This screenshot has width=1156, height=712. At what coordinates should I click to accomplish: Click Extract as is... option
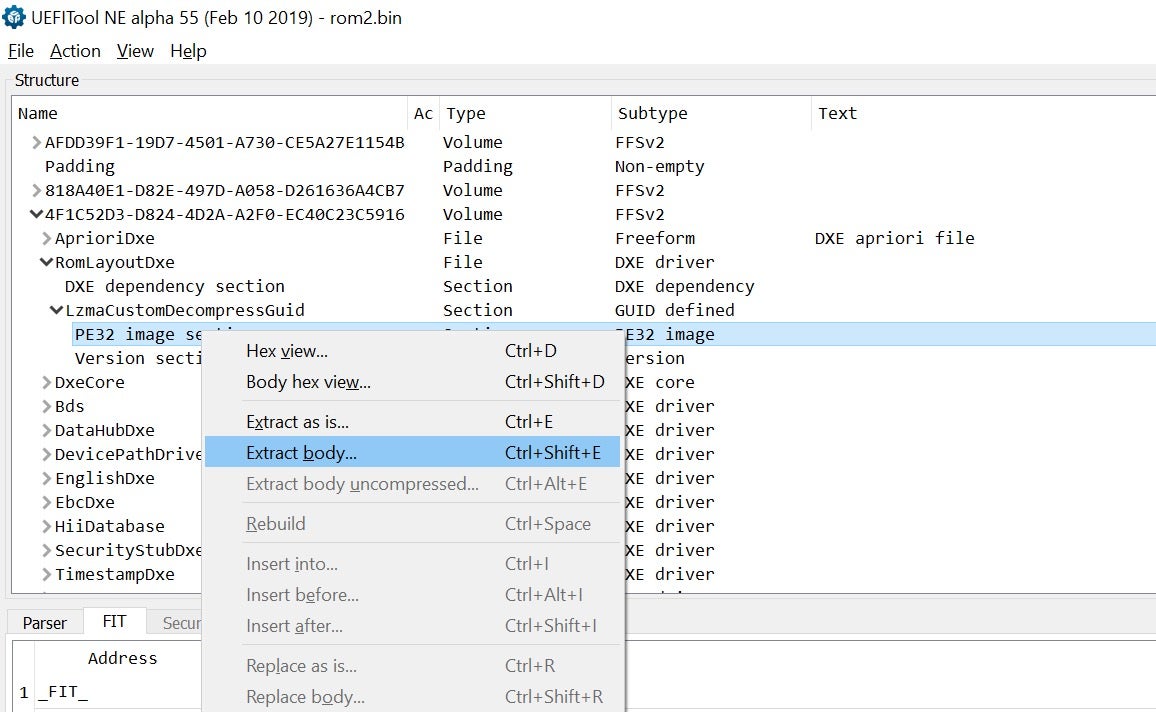click(297, 422)
